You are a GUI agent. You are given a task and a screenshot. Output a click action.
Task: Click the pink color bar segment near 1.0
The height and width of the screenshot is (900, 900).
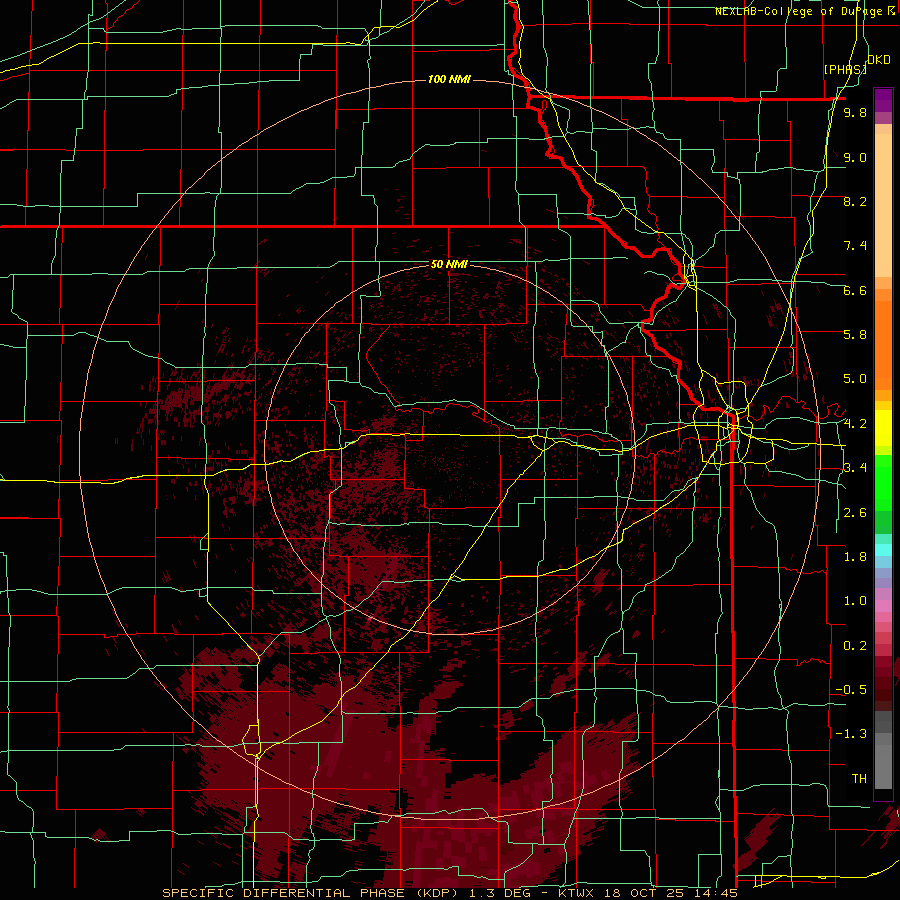(x=883, y=606)
